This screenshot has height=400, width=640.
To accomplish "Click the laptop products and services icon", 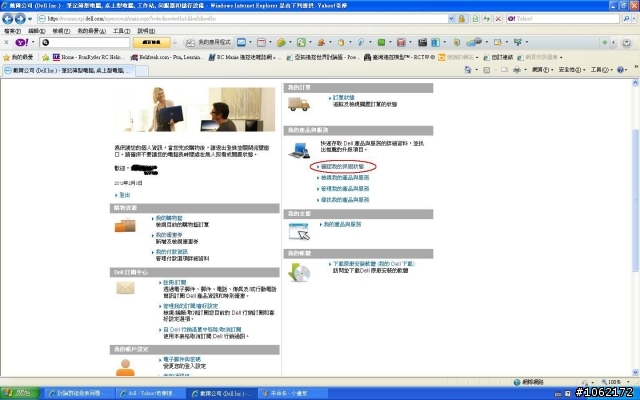I will click(299, 150).
